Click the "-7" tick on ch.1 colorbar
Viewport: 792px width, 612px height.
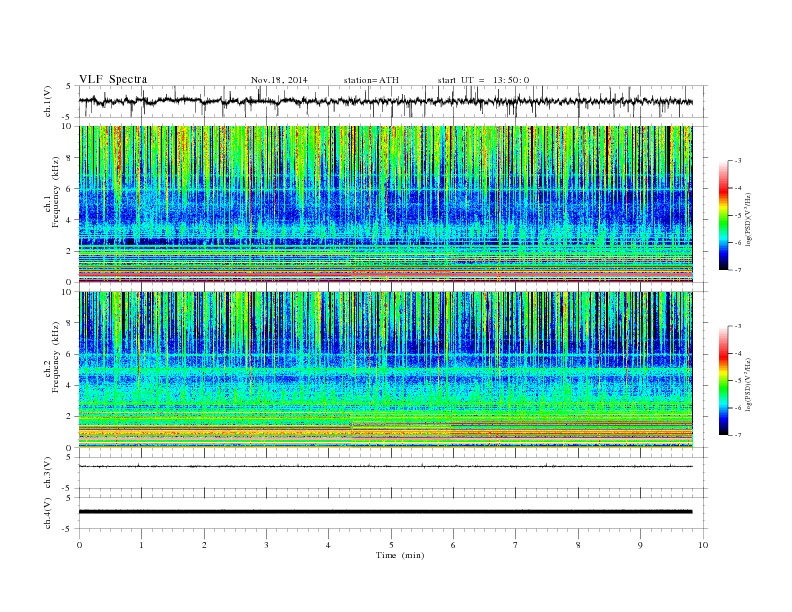(737, 270)
